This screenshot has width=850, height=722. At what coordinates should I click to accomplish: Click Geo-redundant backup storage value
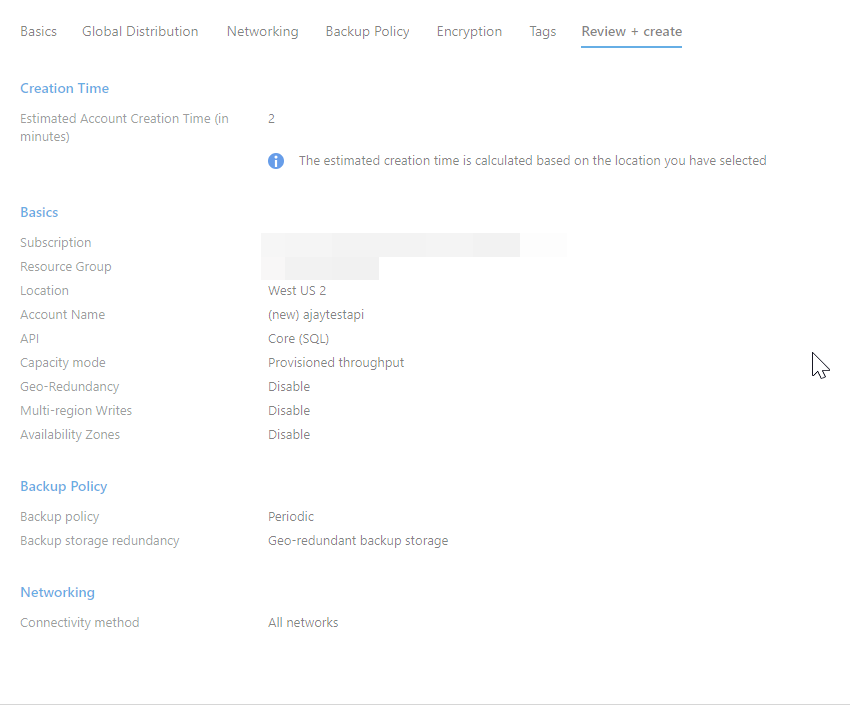(x=358, y=540)
